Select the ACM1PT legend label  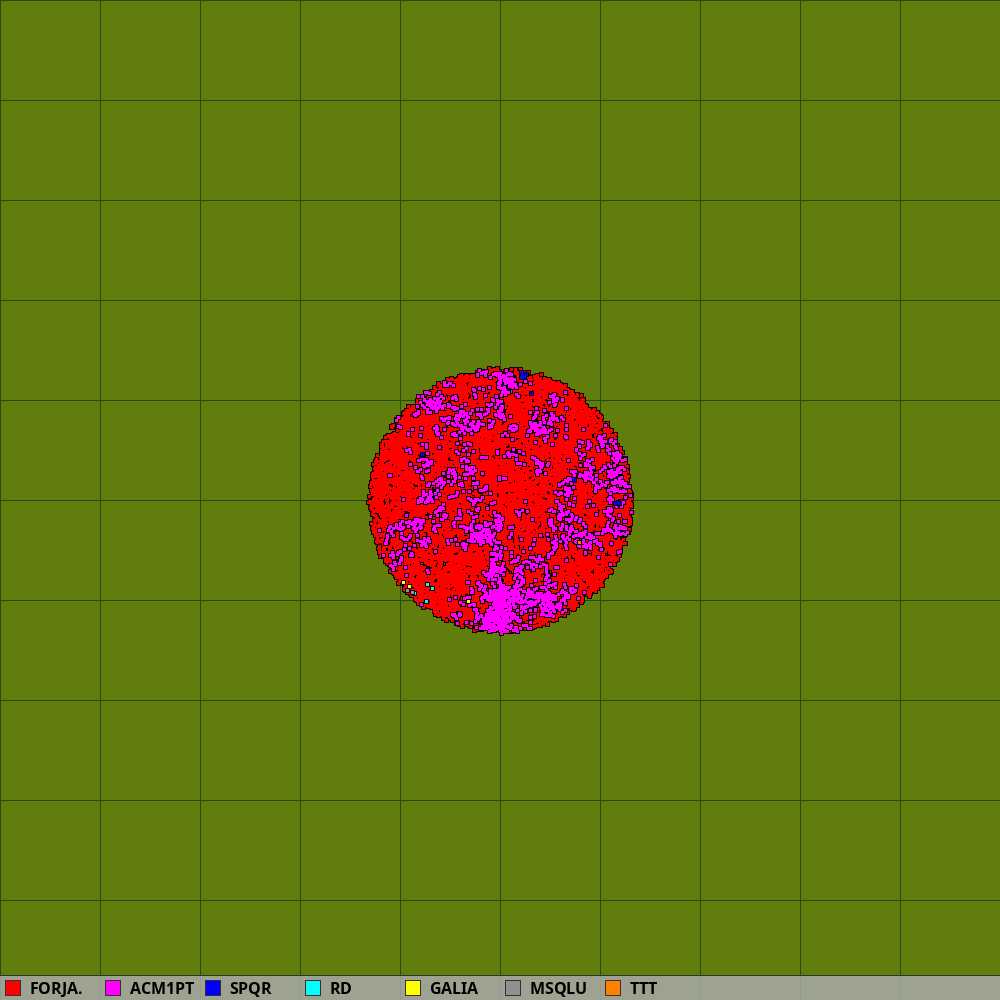click(162, 988)
